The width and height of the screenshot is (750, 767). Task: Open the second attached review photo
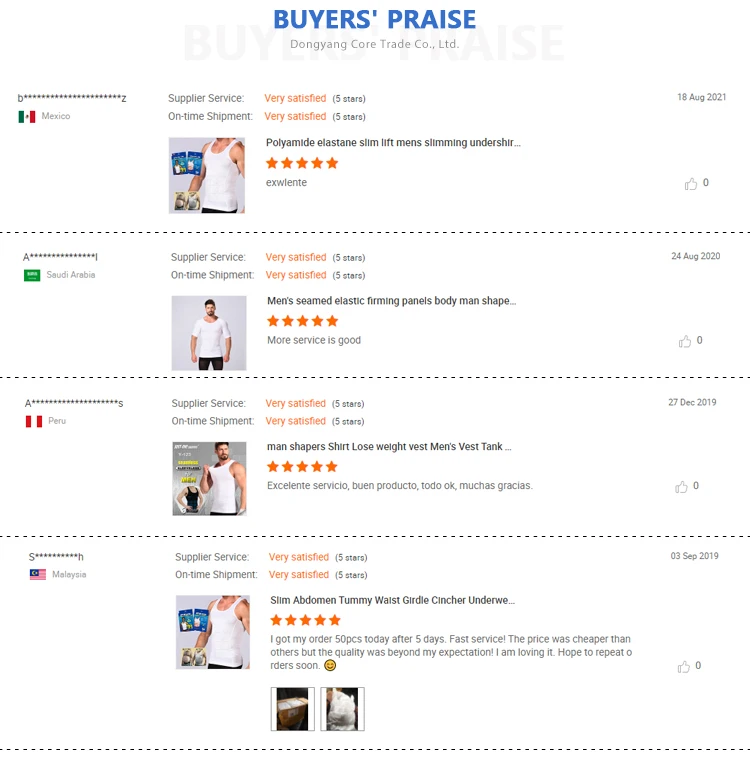[342, 709]
